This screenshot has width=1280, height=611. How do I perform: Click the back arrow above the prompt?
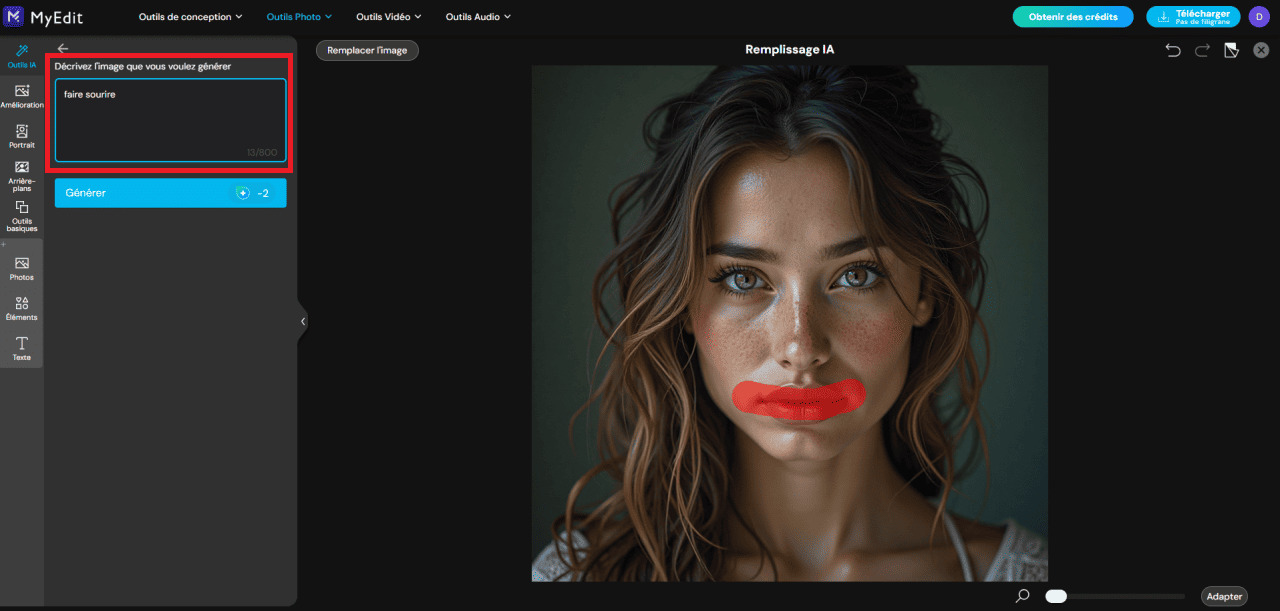[62, 48]
